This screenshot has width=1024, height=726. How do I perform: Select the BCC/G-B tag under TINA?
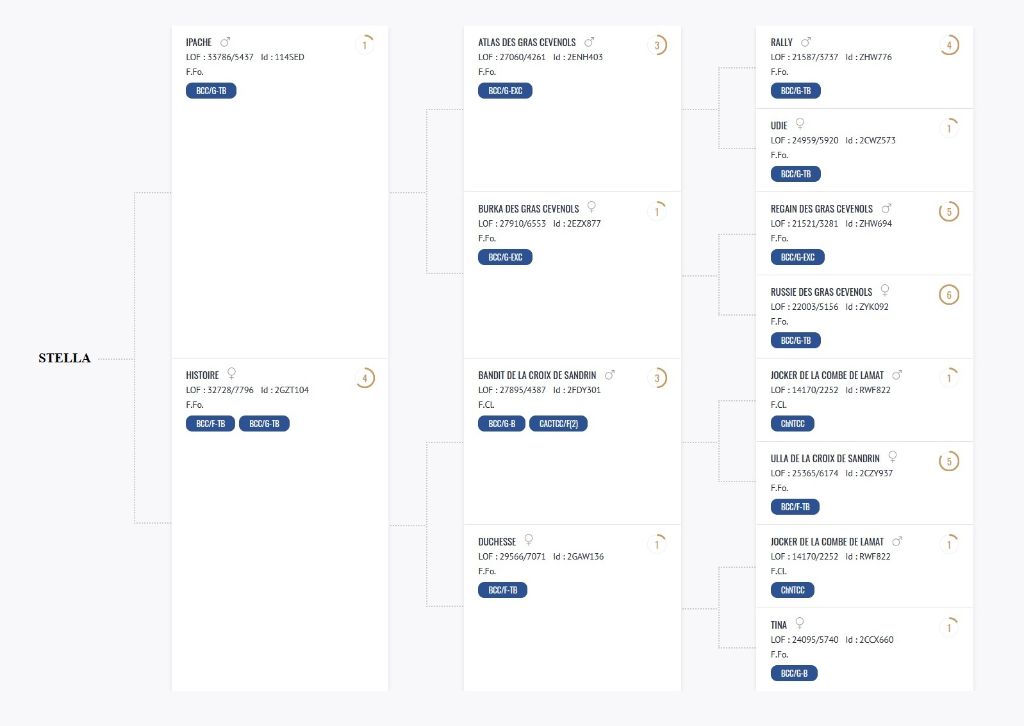[794, 673]
